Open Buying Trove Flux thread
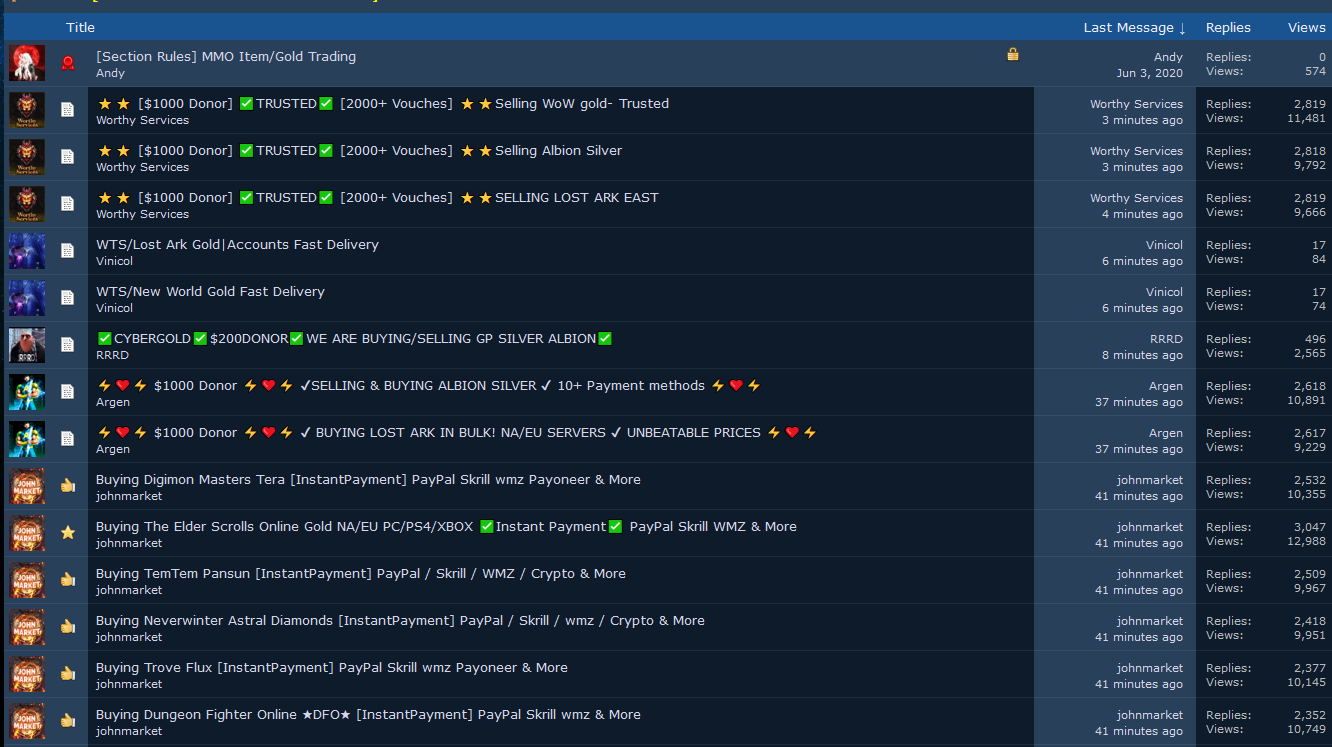This screenshot has height=747, width=1332. 332,667
